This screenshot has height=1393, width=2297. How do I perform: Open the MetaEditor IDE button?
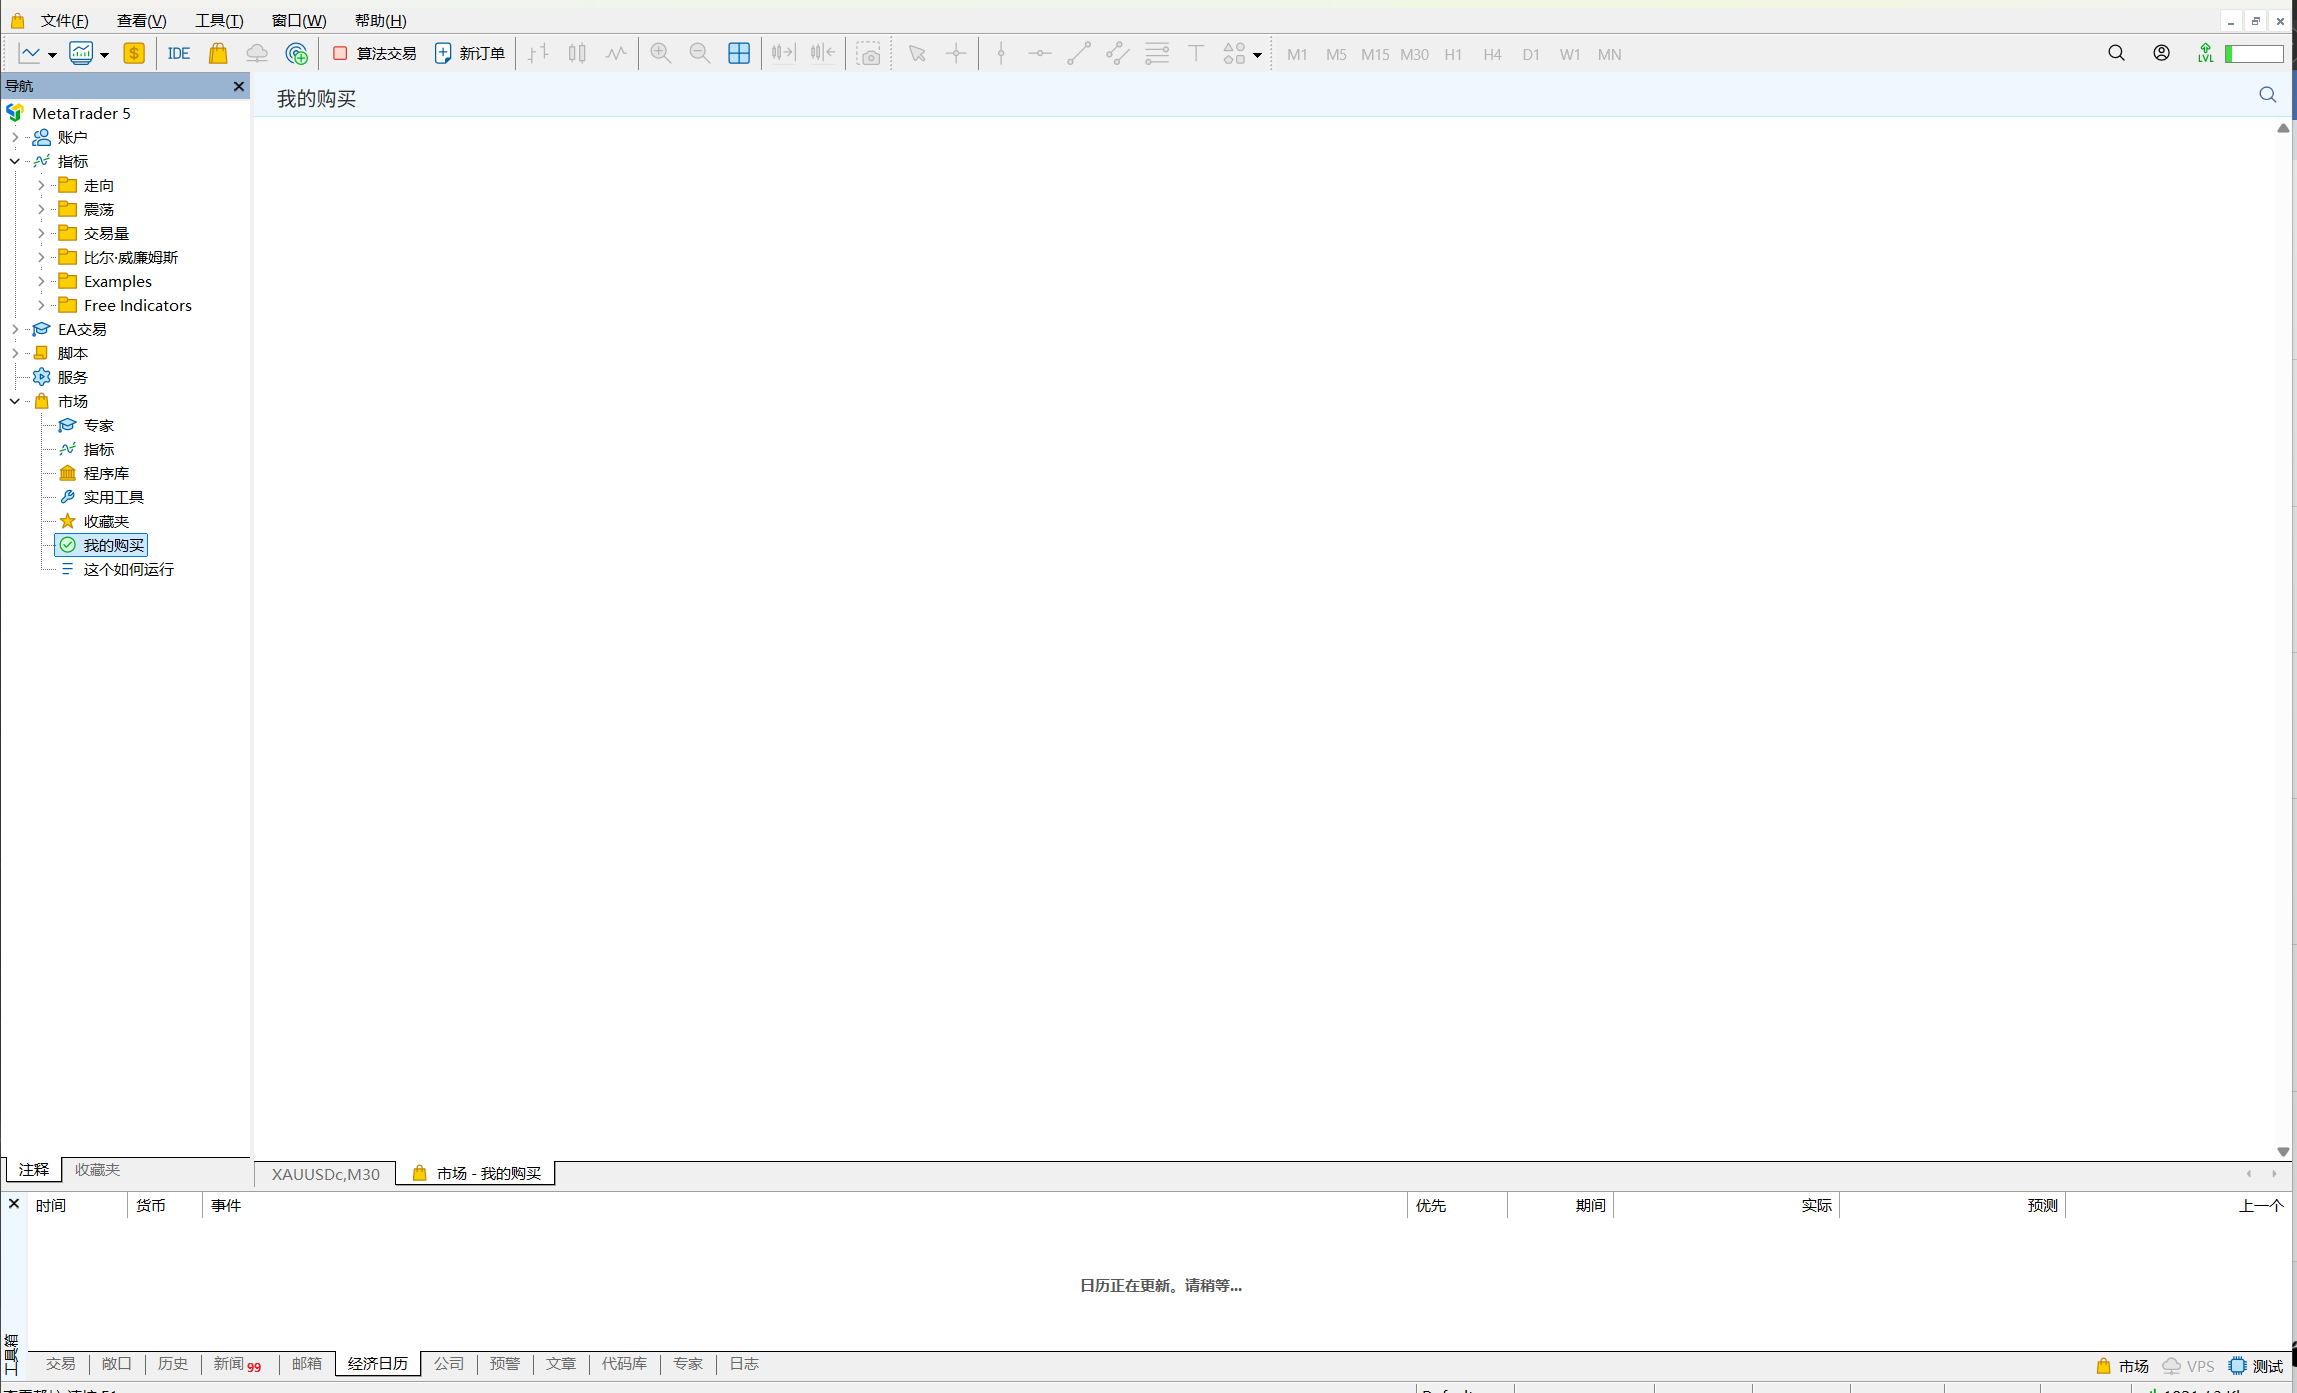(x=179, y=54)
